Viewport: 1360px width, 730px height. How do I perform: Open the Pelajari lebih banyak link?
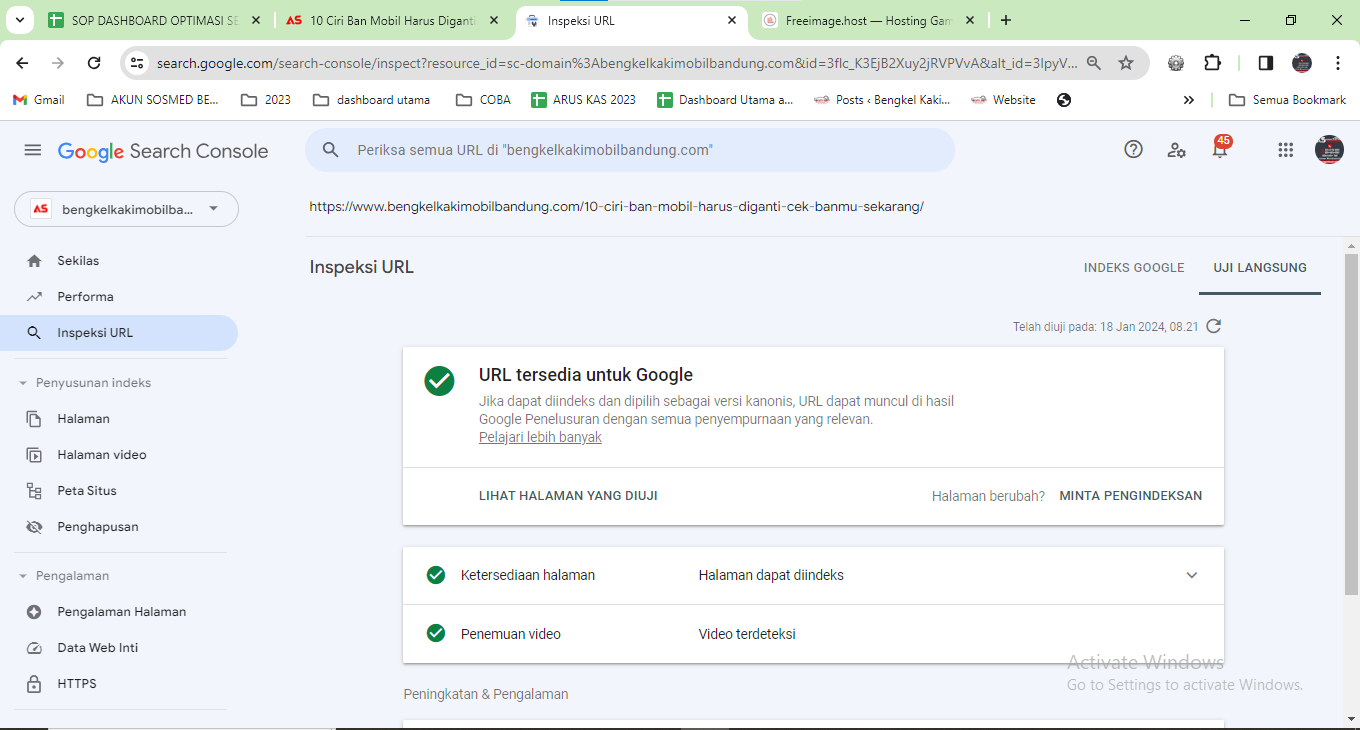[x=540, y=437]
